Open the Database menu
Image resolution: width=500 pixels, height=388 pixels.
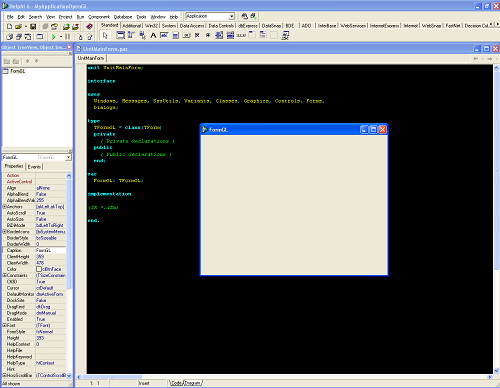123,17
